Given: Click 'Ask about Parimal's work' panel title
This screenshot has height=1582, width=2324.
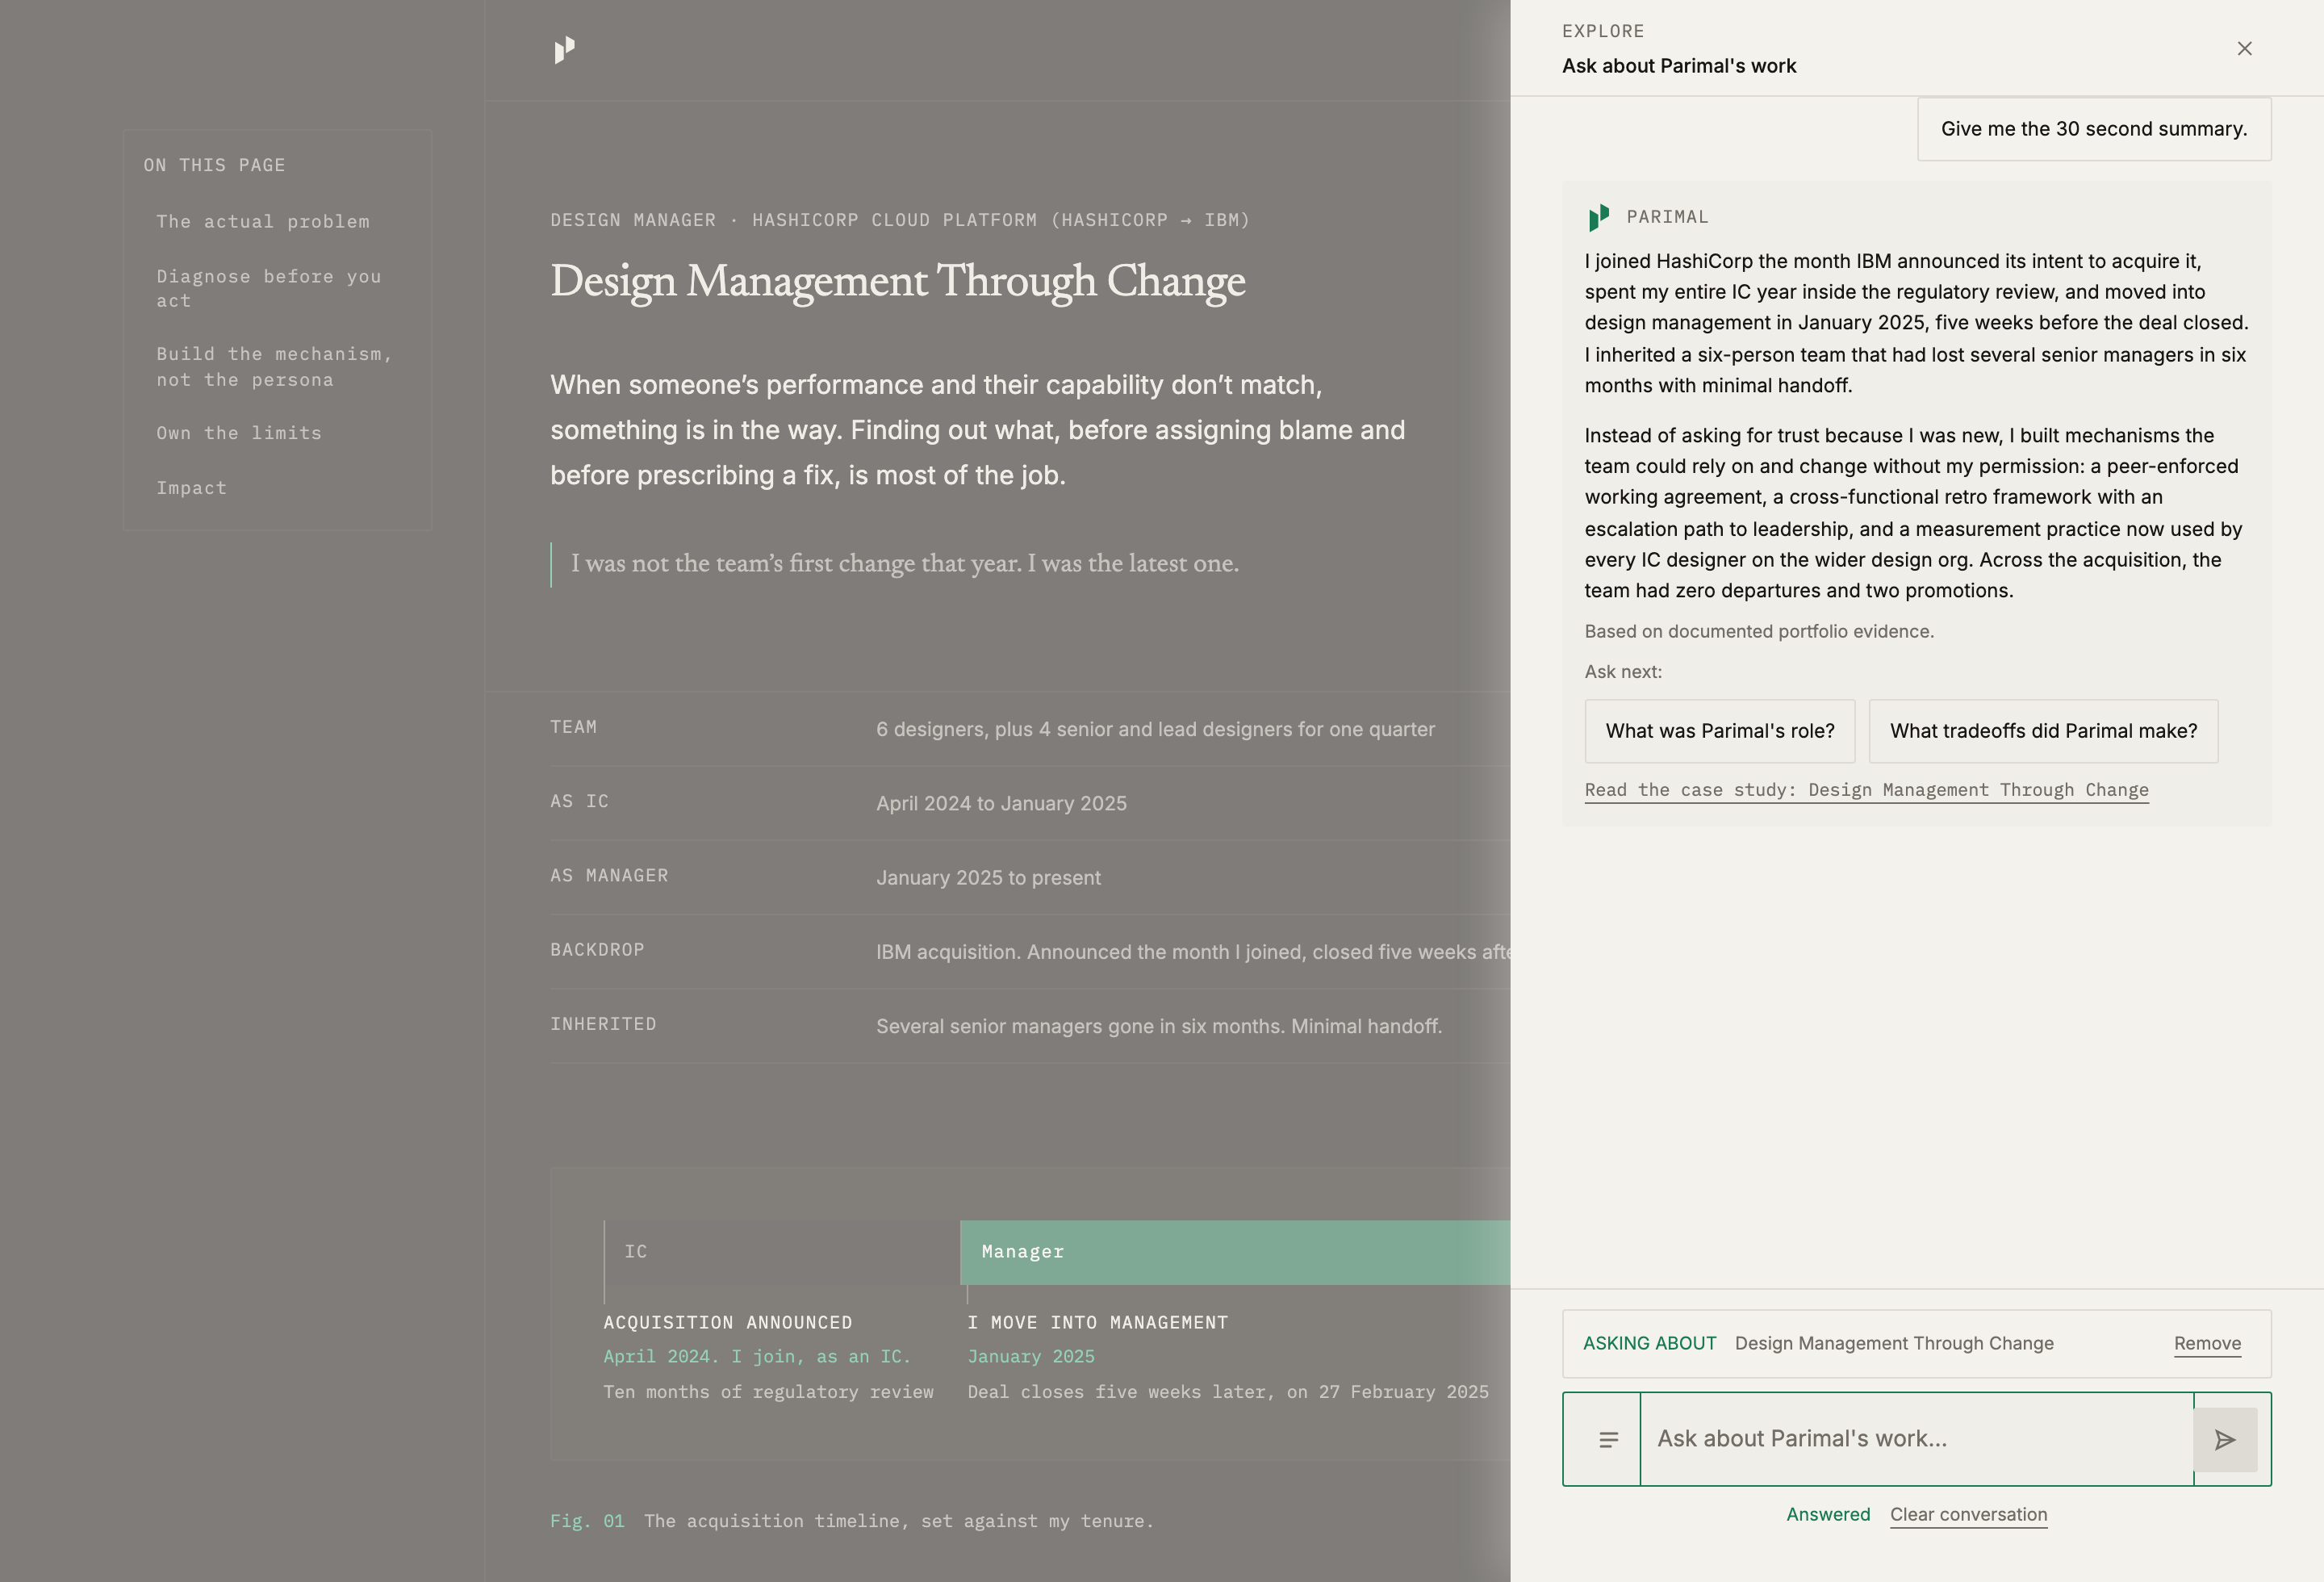Looking at the screenshot, I should pos(1679,66).
